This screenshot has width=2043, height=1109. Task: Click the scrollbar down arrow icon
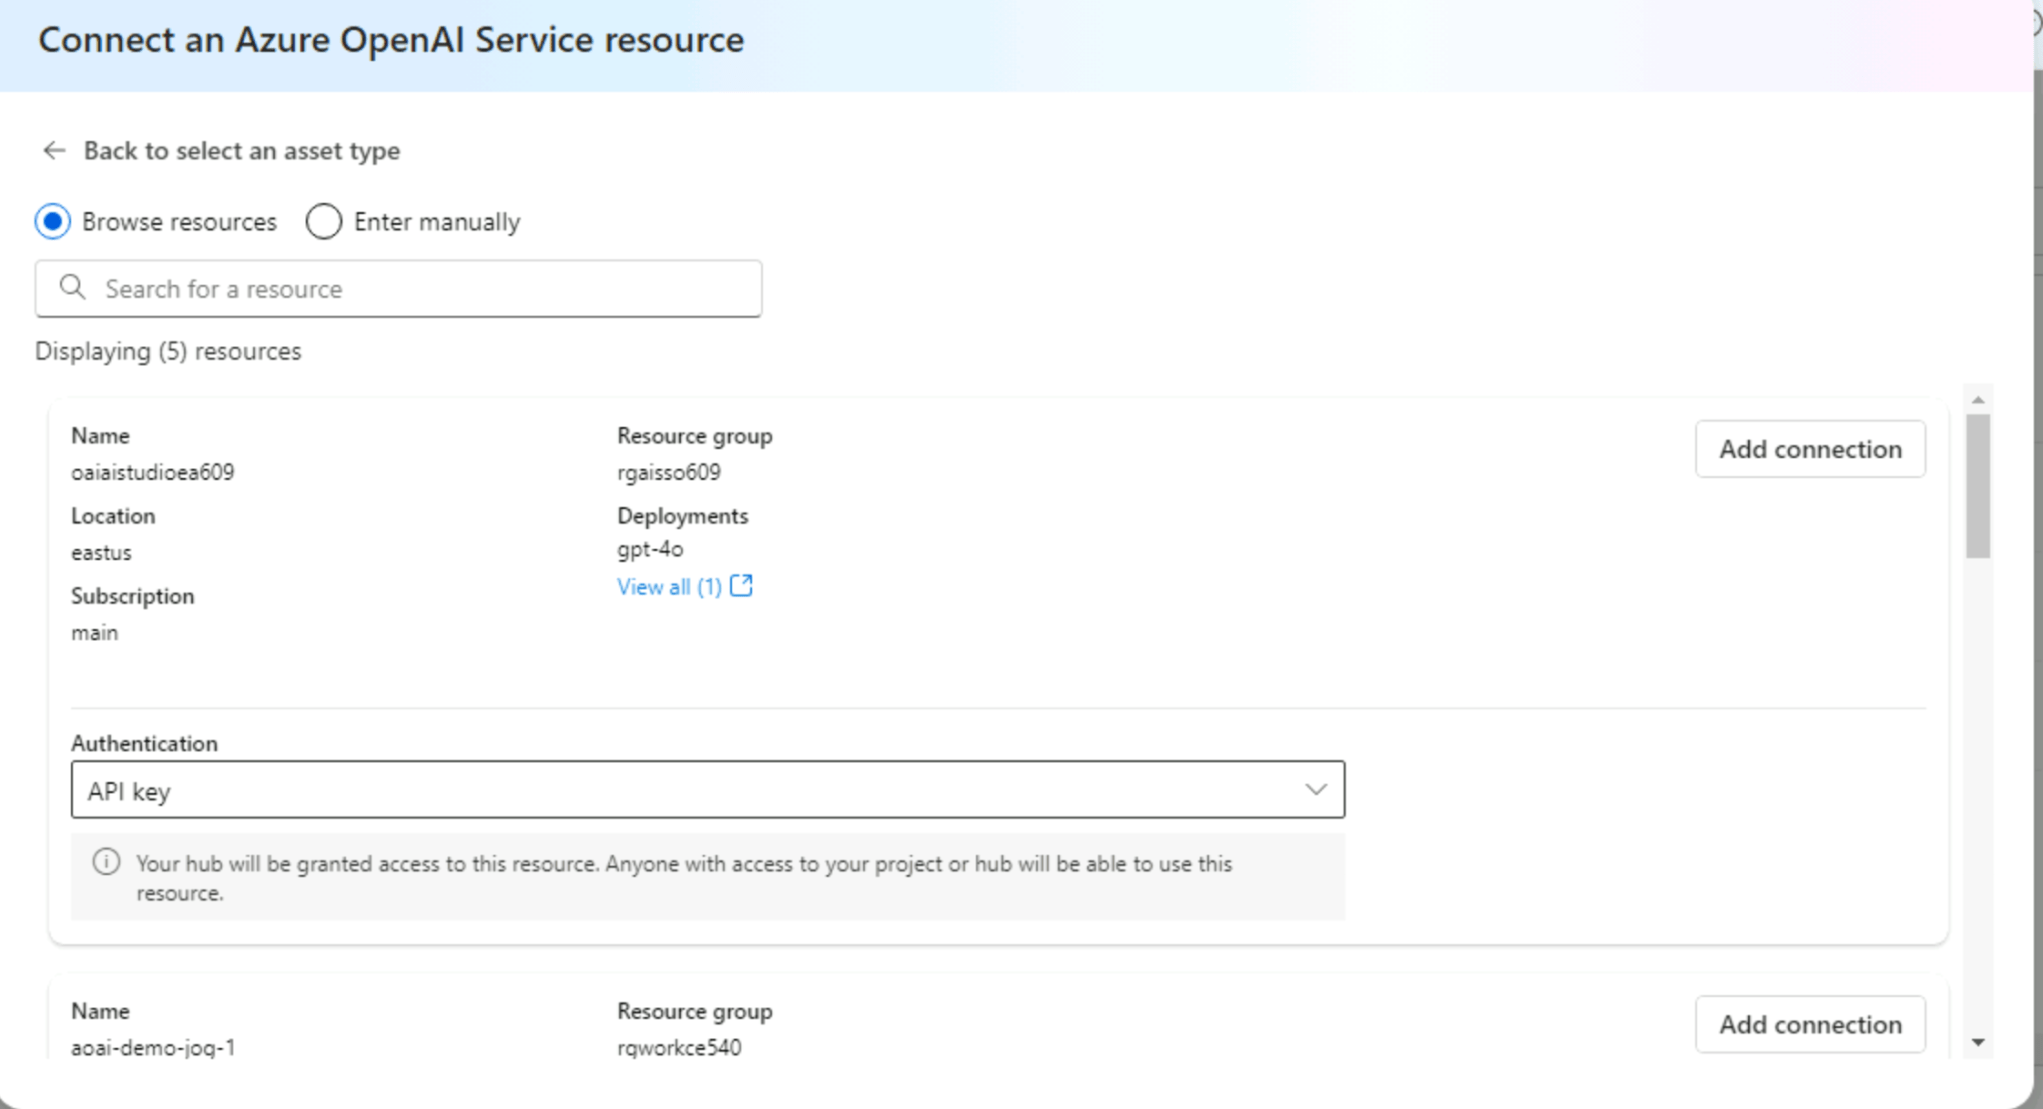[1979, 1041]
